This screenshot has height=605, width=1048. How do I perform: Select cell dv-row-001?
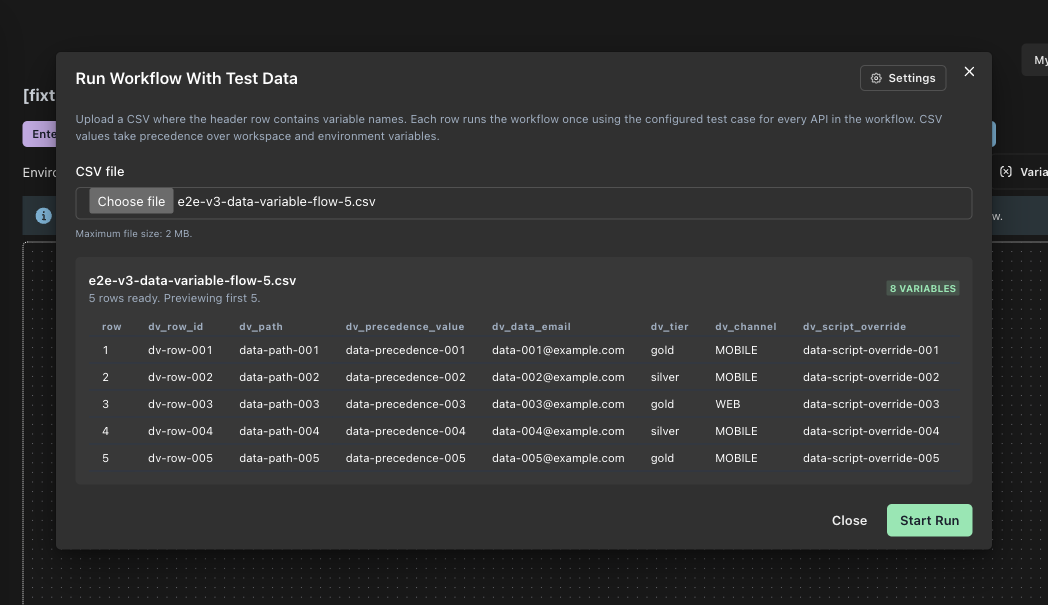point(180,350)
